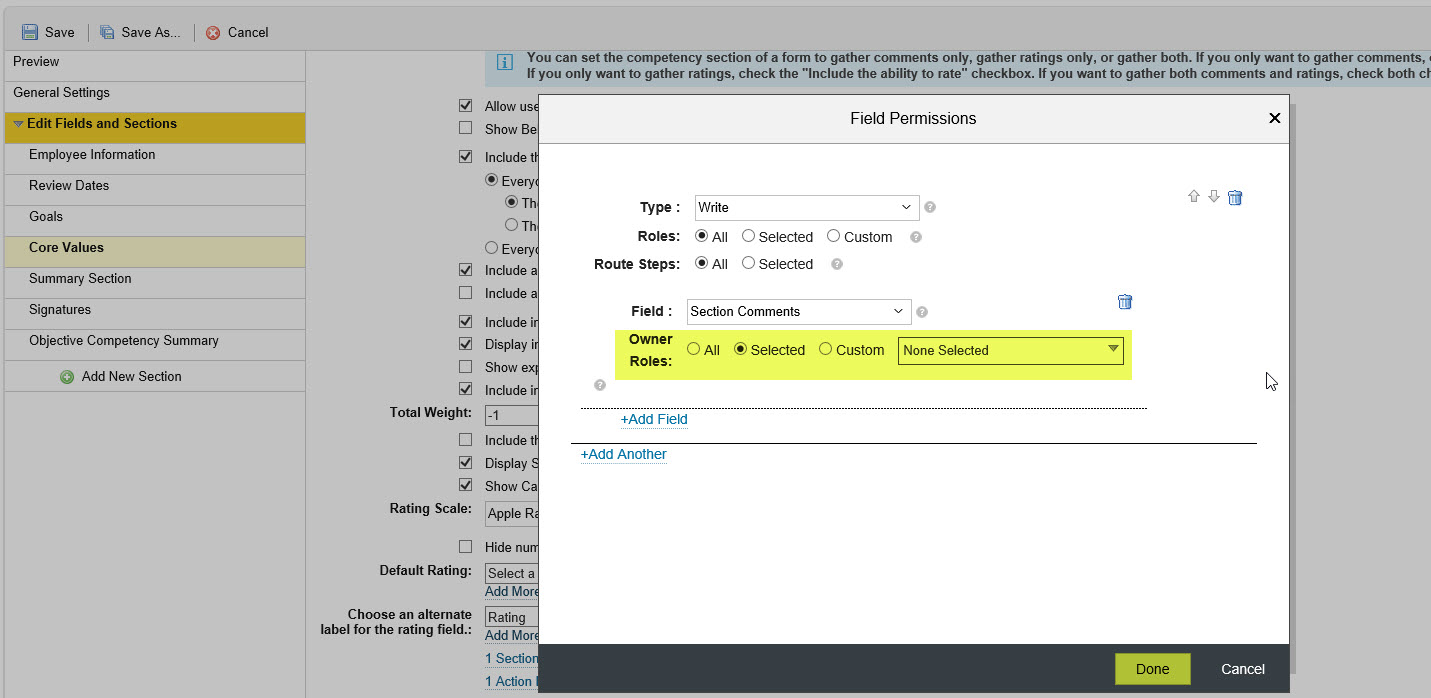Select All radio for Owner Roles
1431x698 pixels.
coord(693,349)
